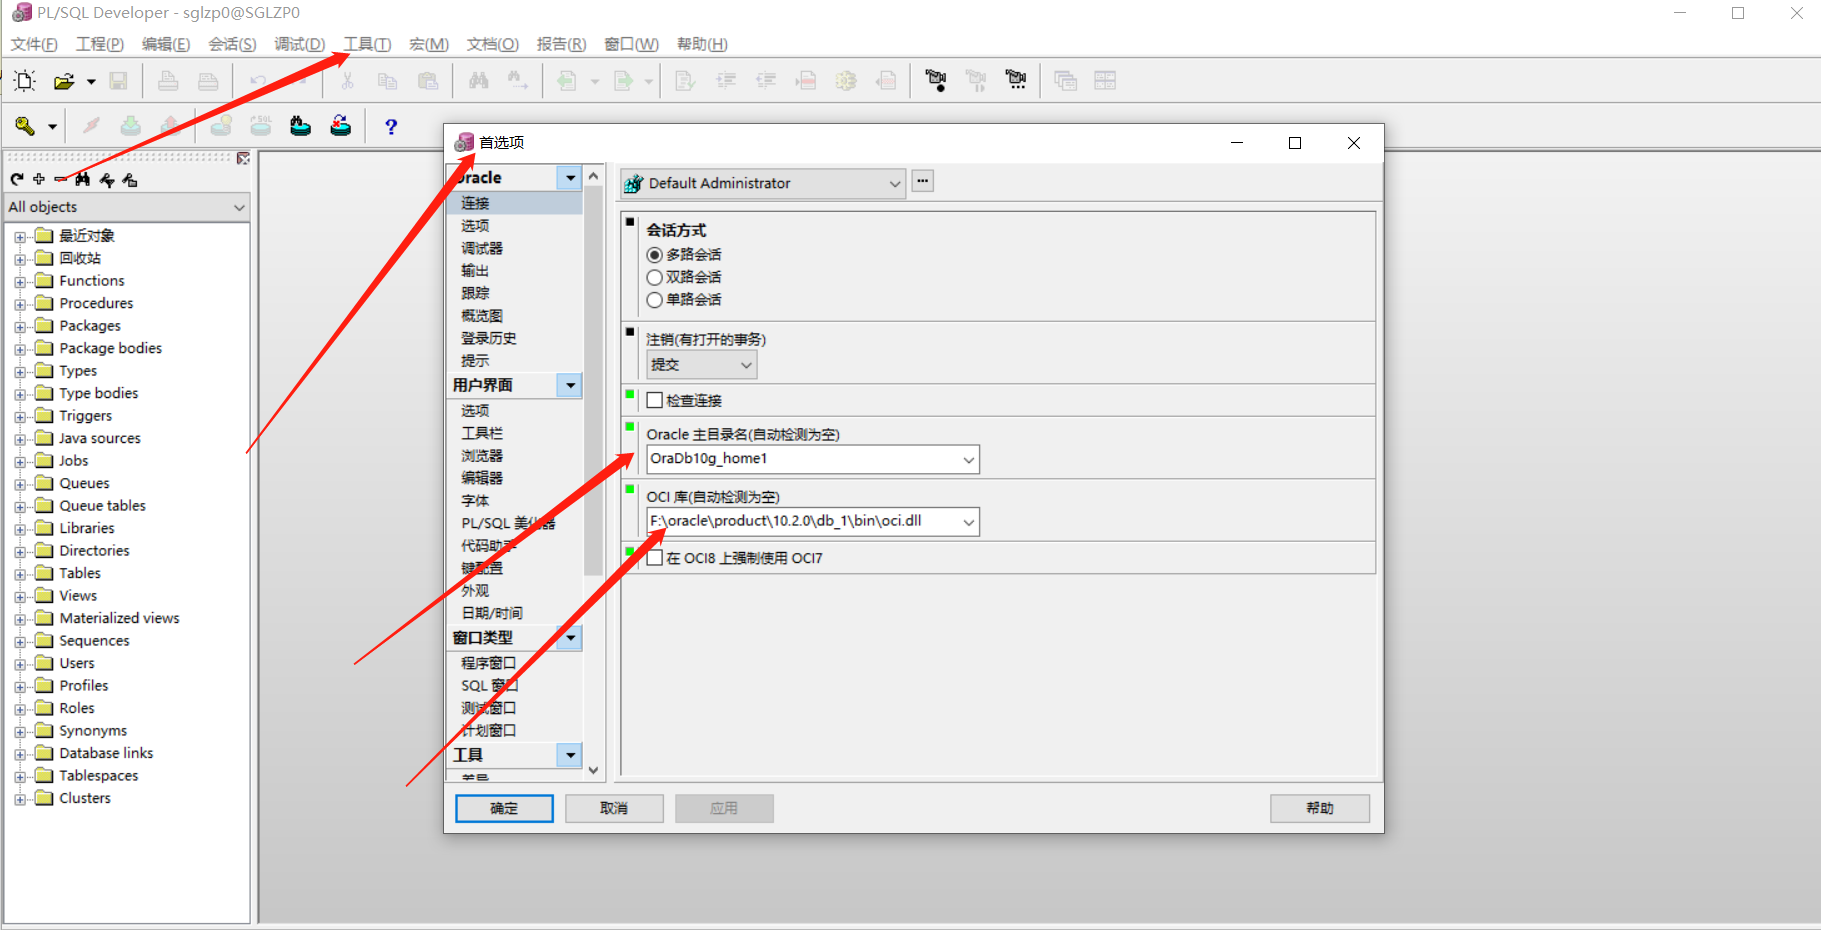This screenshot has height=930, width=1821.
Task: Click the Print setup icon next to Print
Action: coord(208,81)
